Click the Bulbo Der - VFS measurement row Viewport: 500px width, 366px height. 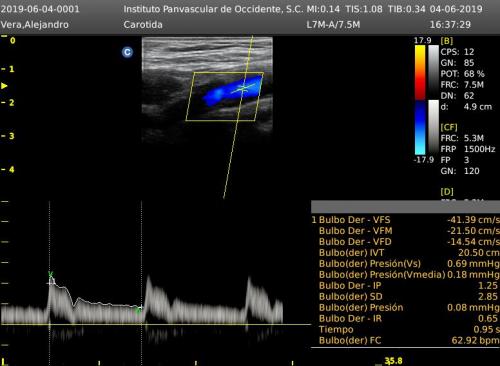[x=405, y=220]
